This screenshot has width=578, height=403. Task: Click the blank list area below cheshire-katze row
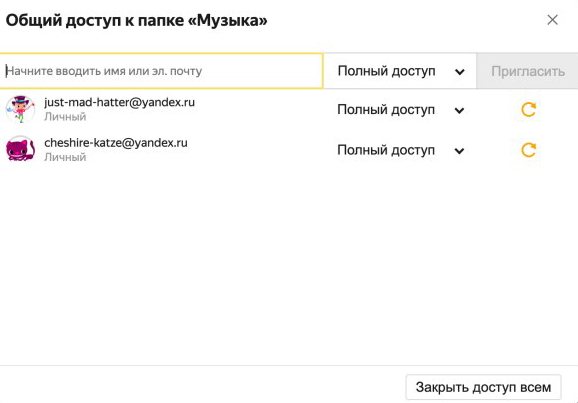[289, 265]
